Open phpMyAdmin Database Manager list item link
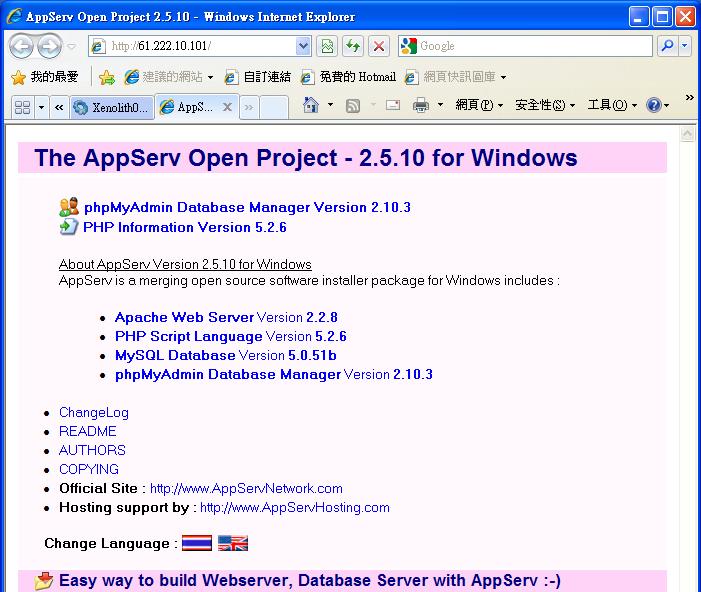This screenshot has height=592, width=701. (228, 374)
